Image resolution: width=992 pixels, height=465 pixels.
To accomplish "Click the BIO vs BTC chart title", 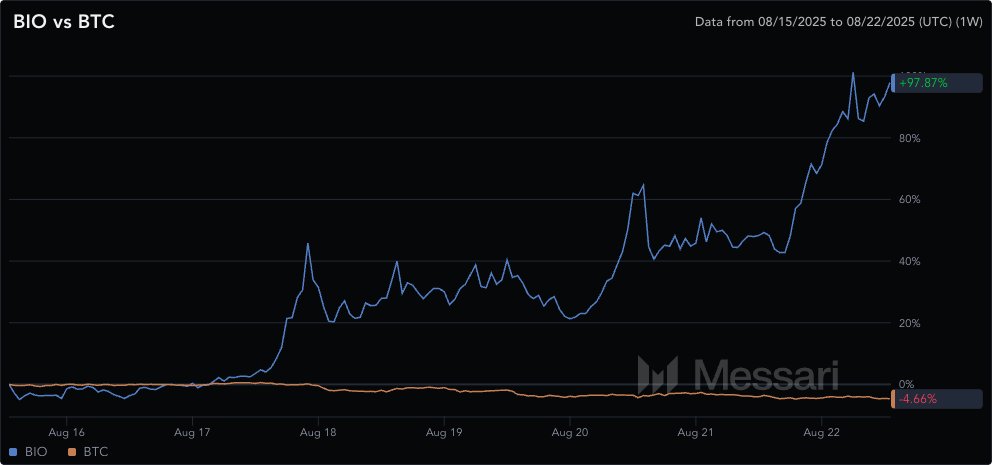I will tap(63, 22).
